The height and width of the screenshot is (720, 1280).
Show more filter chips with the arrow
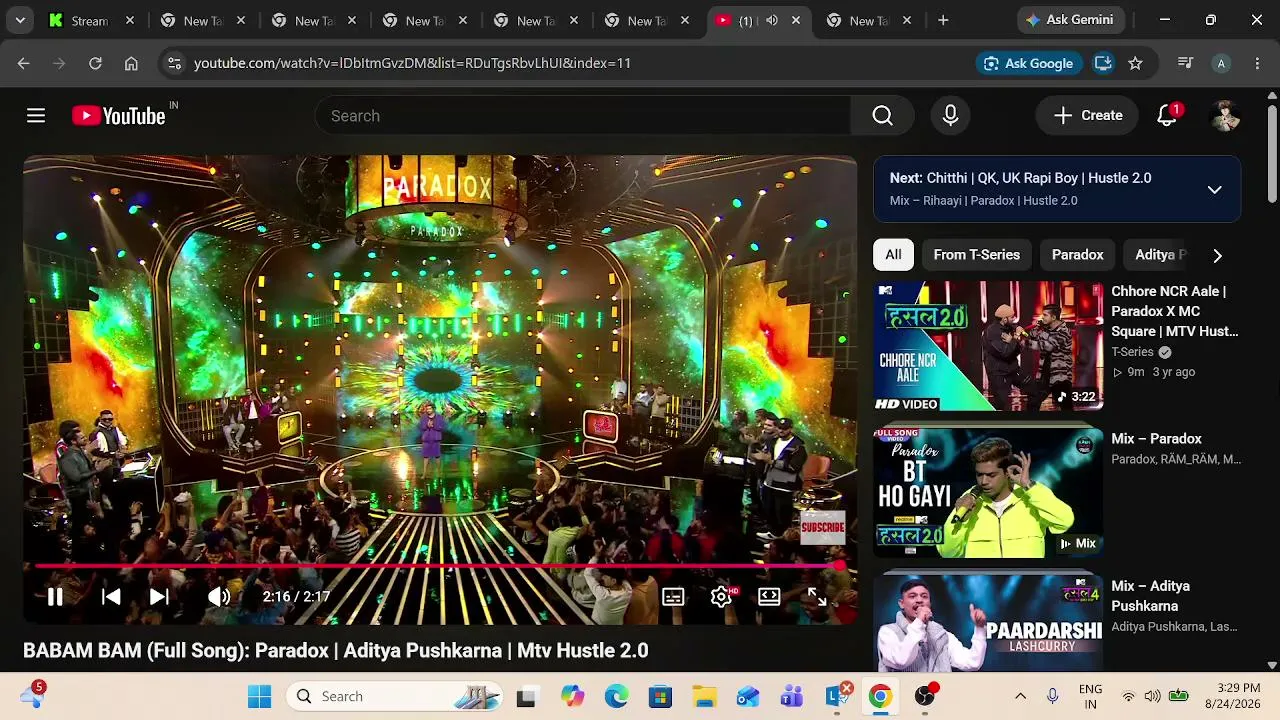coord(1217,255)
